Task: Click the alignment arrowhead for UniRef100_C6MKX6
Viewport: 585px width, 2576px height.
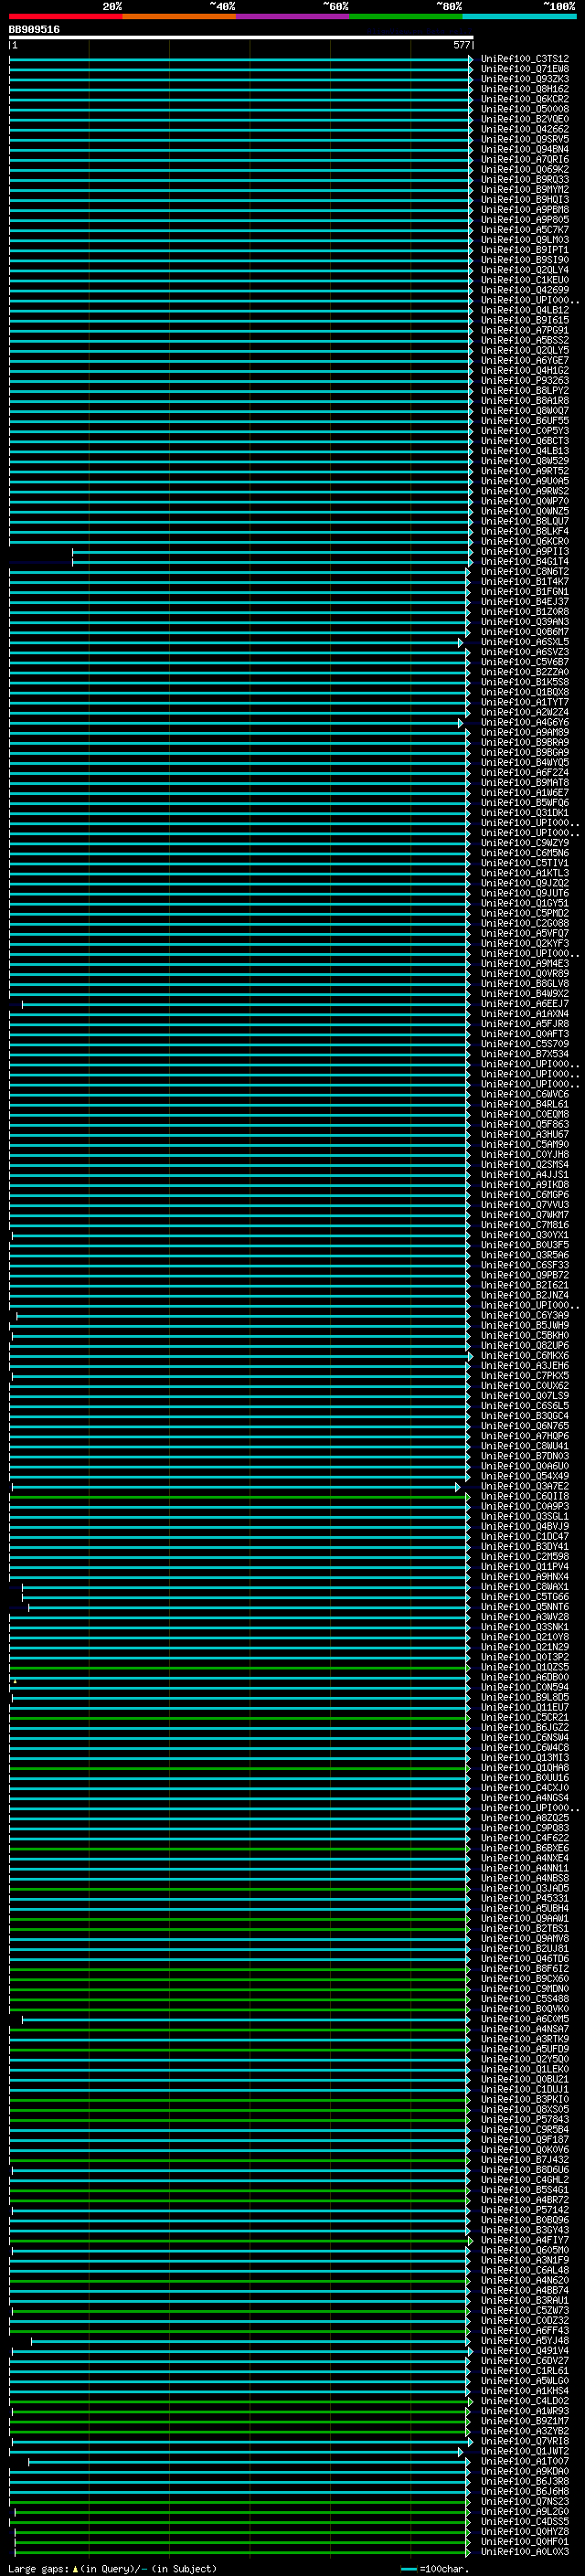Action: pyautogui.click(x=470, y=1356)
